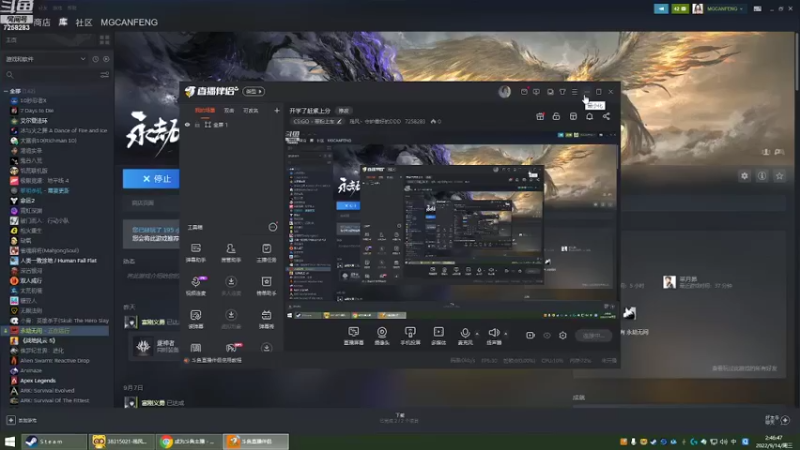
Task: Select Apex Legends in library list
Action: click(x=38, y=381)
